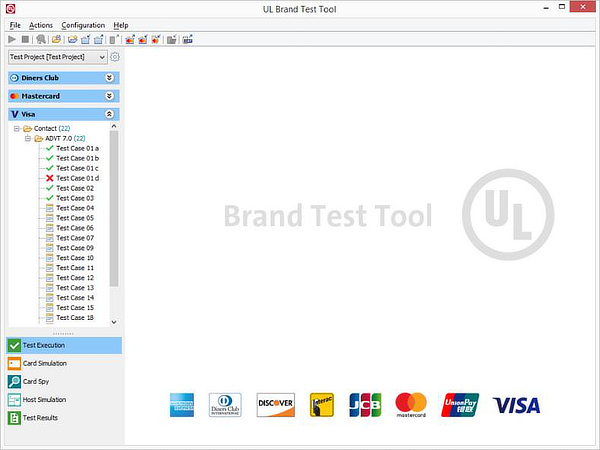Collapse the Contact tree node
600x450 pixels.
[17, 129]
